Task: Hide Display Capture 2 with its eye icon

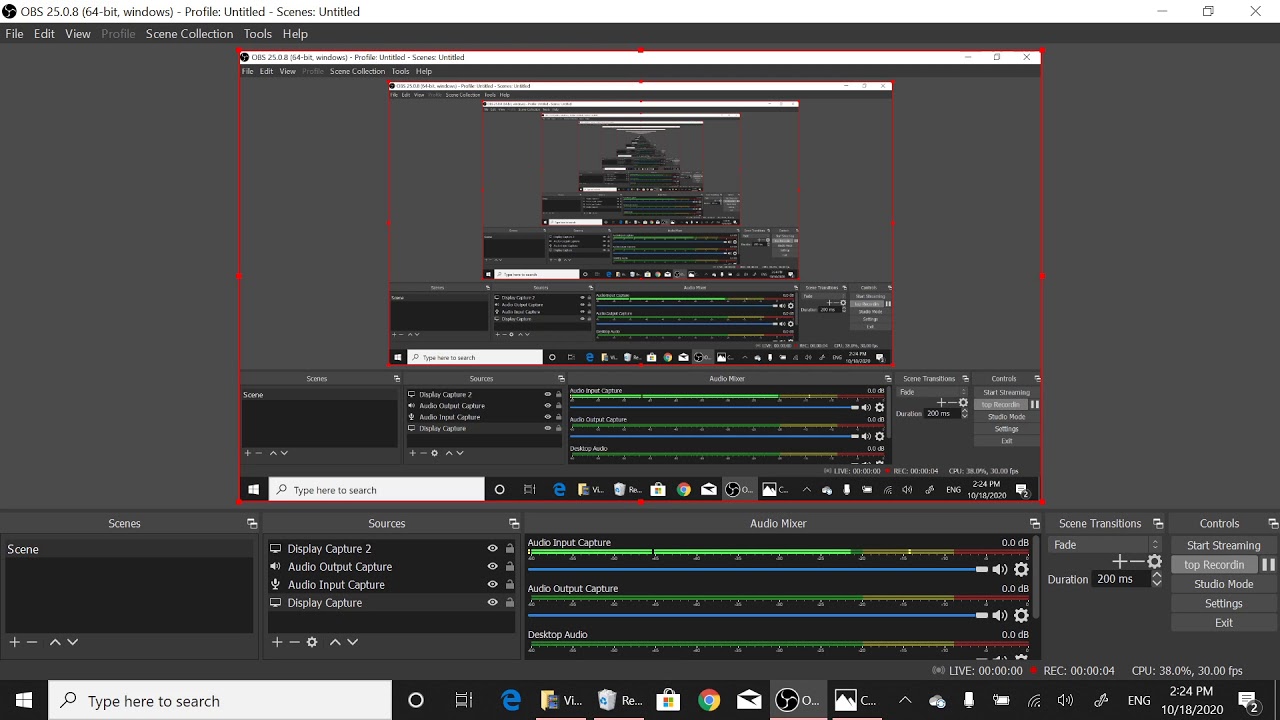Action: click(492, 549)
